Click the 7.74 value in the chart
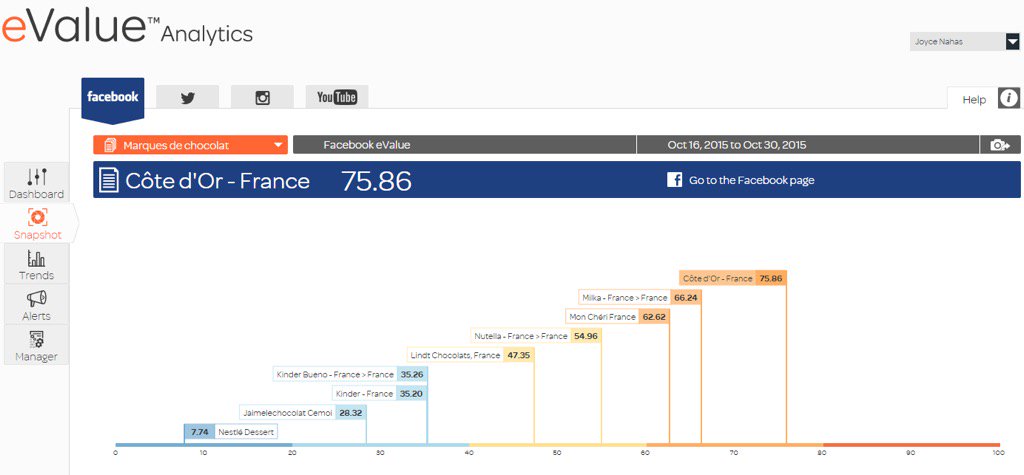Viewport: 1024px width, 475px height. coord(199,432)
